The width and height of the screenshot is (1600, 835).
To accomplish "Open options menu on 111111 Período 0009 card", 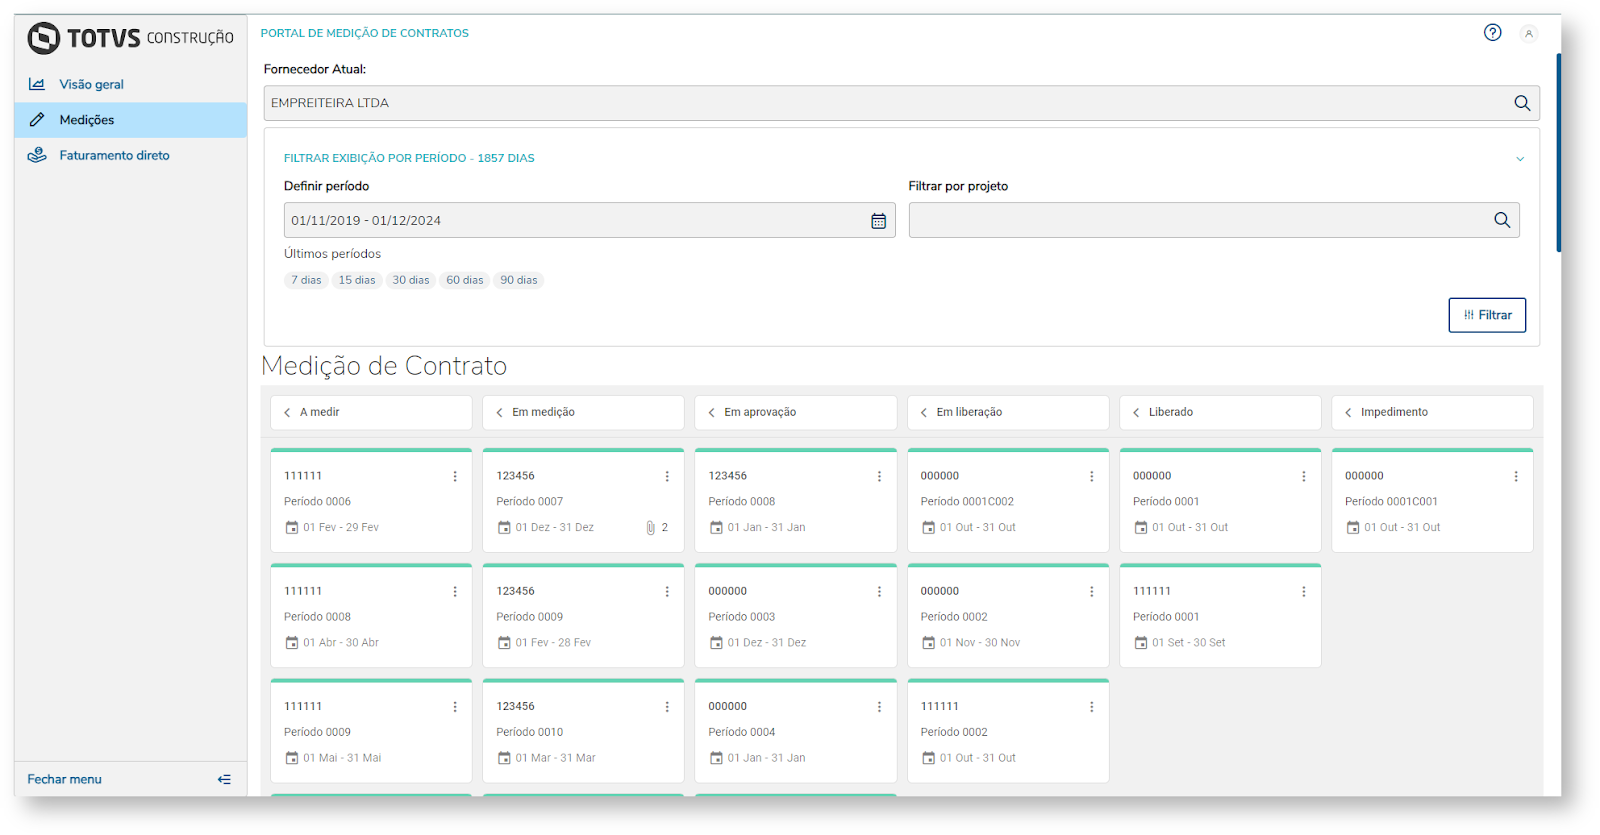I will pyautogui.click(x=455, y=707).
